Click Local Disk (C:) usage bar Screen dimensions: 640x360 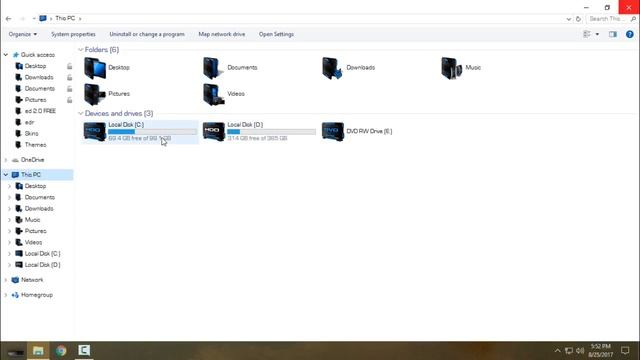(x=153, y=132)
